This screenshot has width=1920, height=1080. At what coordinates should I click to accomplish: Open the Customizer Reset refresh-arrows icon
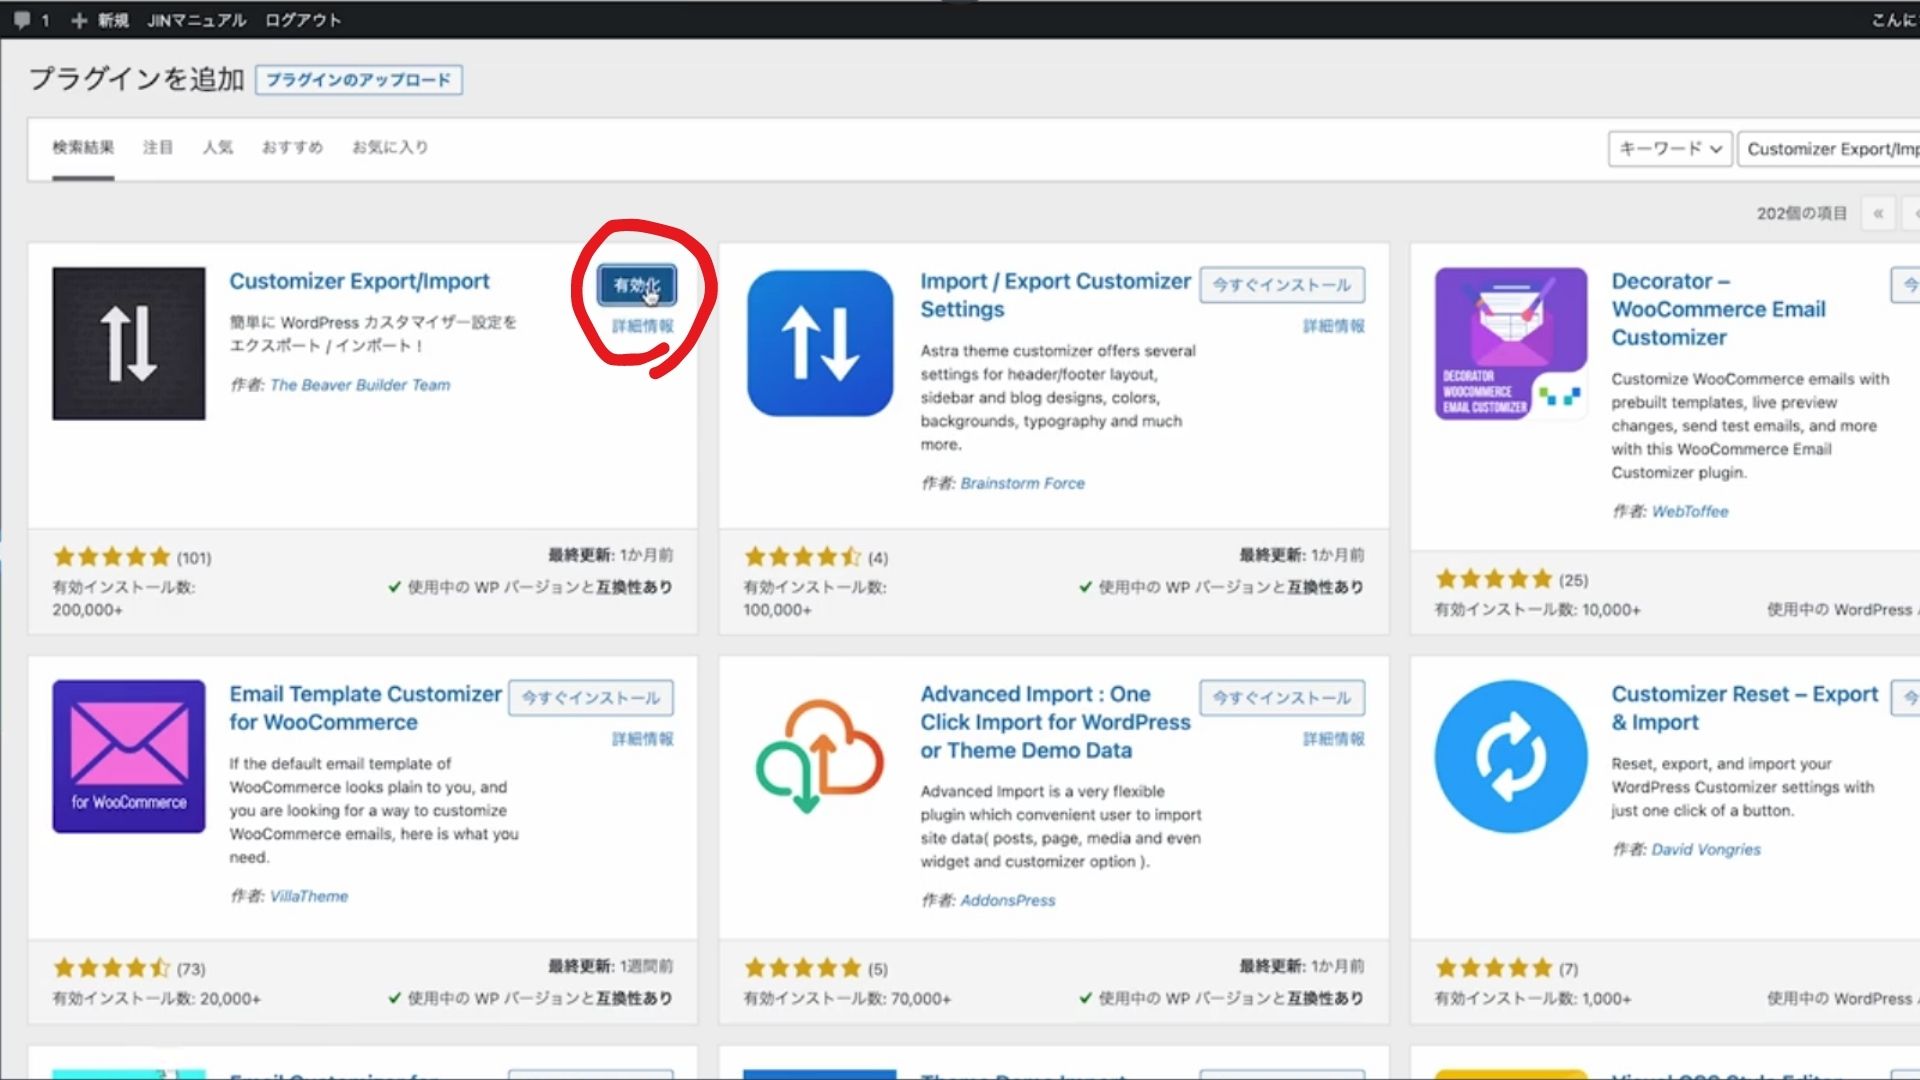pos(1511,756)
